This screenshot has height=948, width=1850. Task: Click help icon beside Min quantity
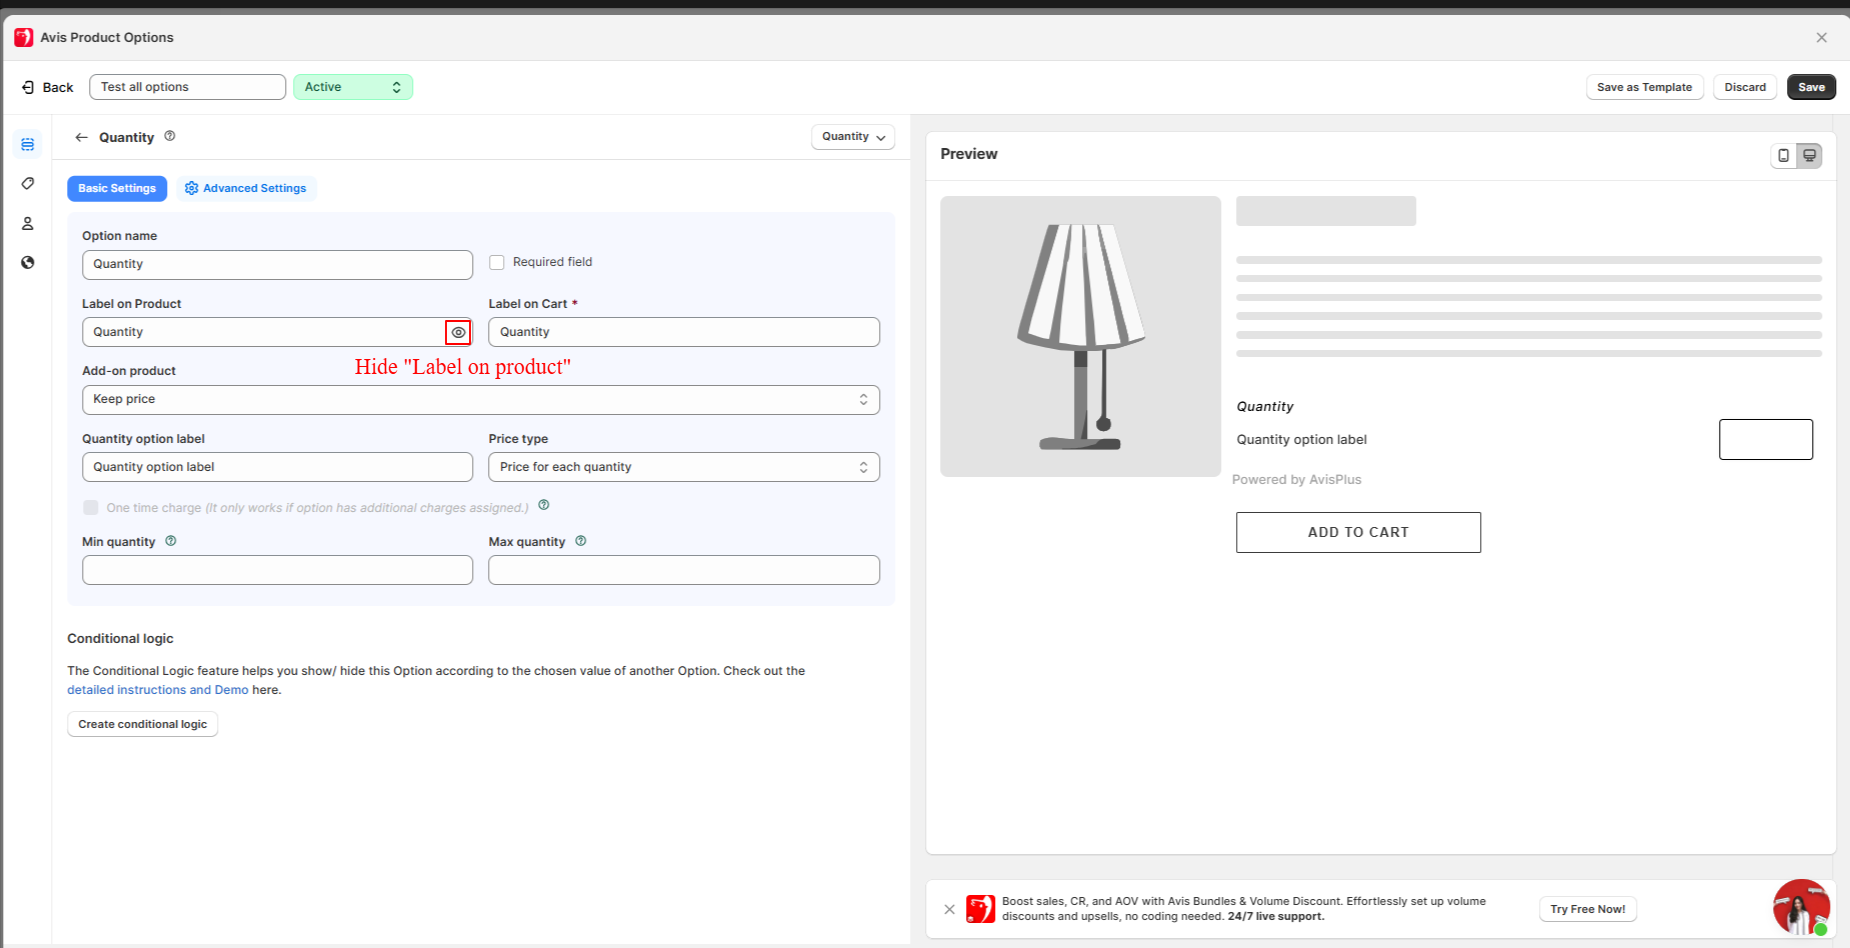tap(171, 541)
